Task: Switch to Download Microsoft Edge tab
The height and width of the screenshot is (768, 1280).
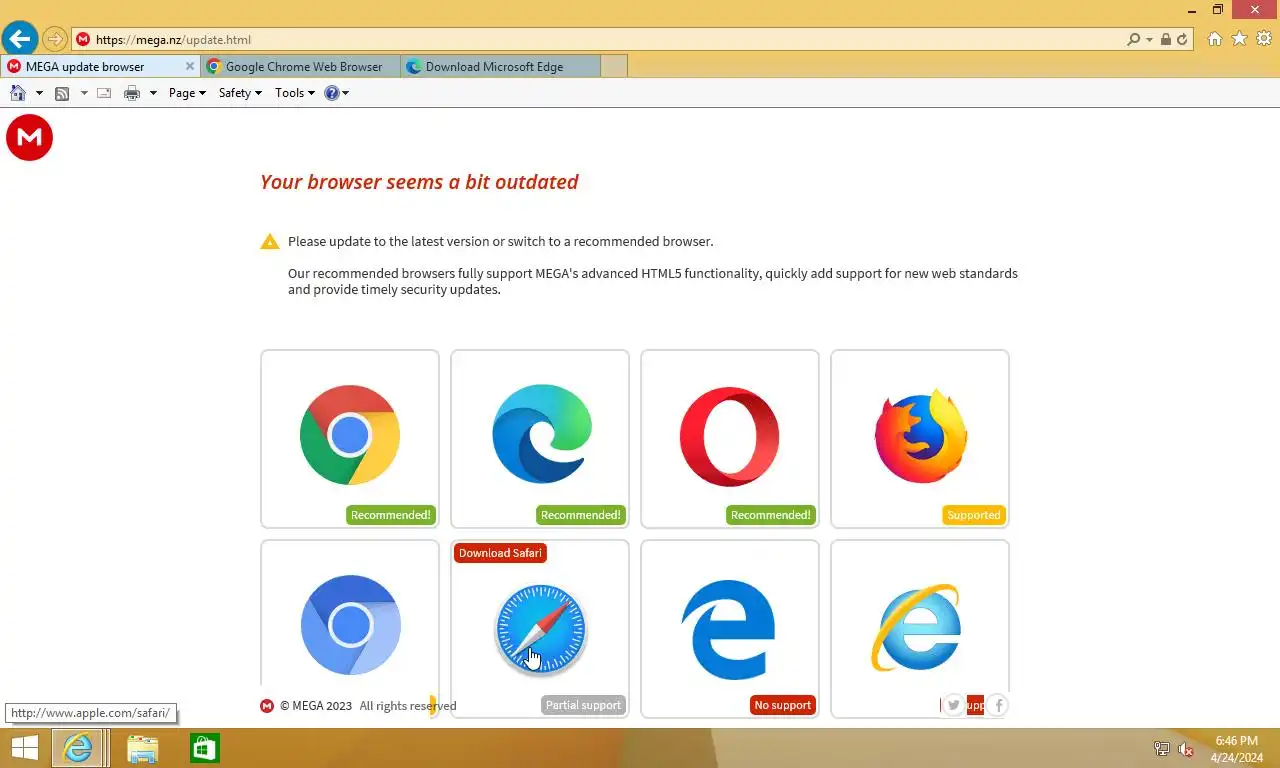Action: tap(500, 67)
